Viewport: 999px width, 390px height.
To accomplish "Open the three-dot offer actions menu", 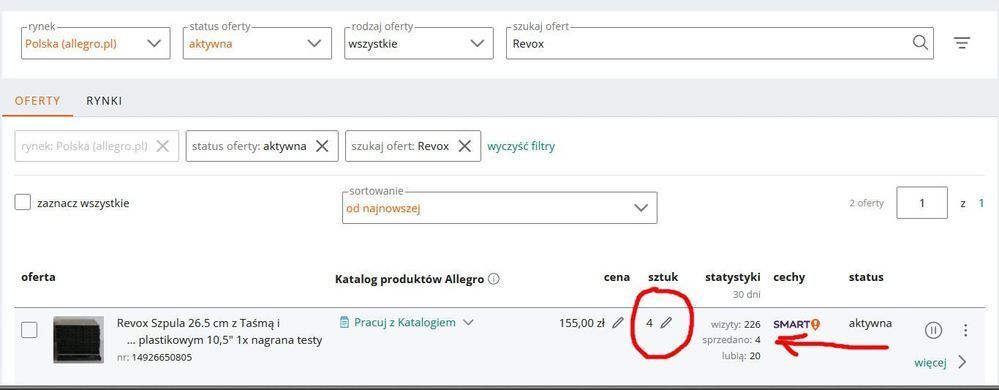I will (x=965, y=330).
